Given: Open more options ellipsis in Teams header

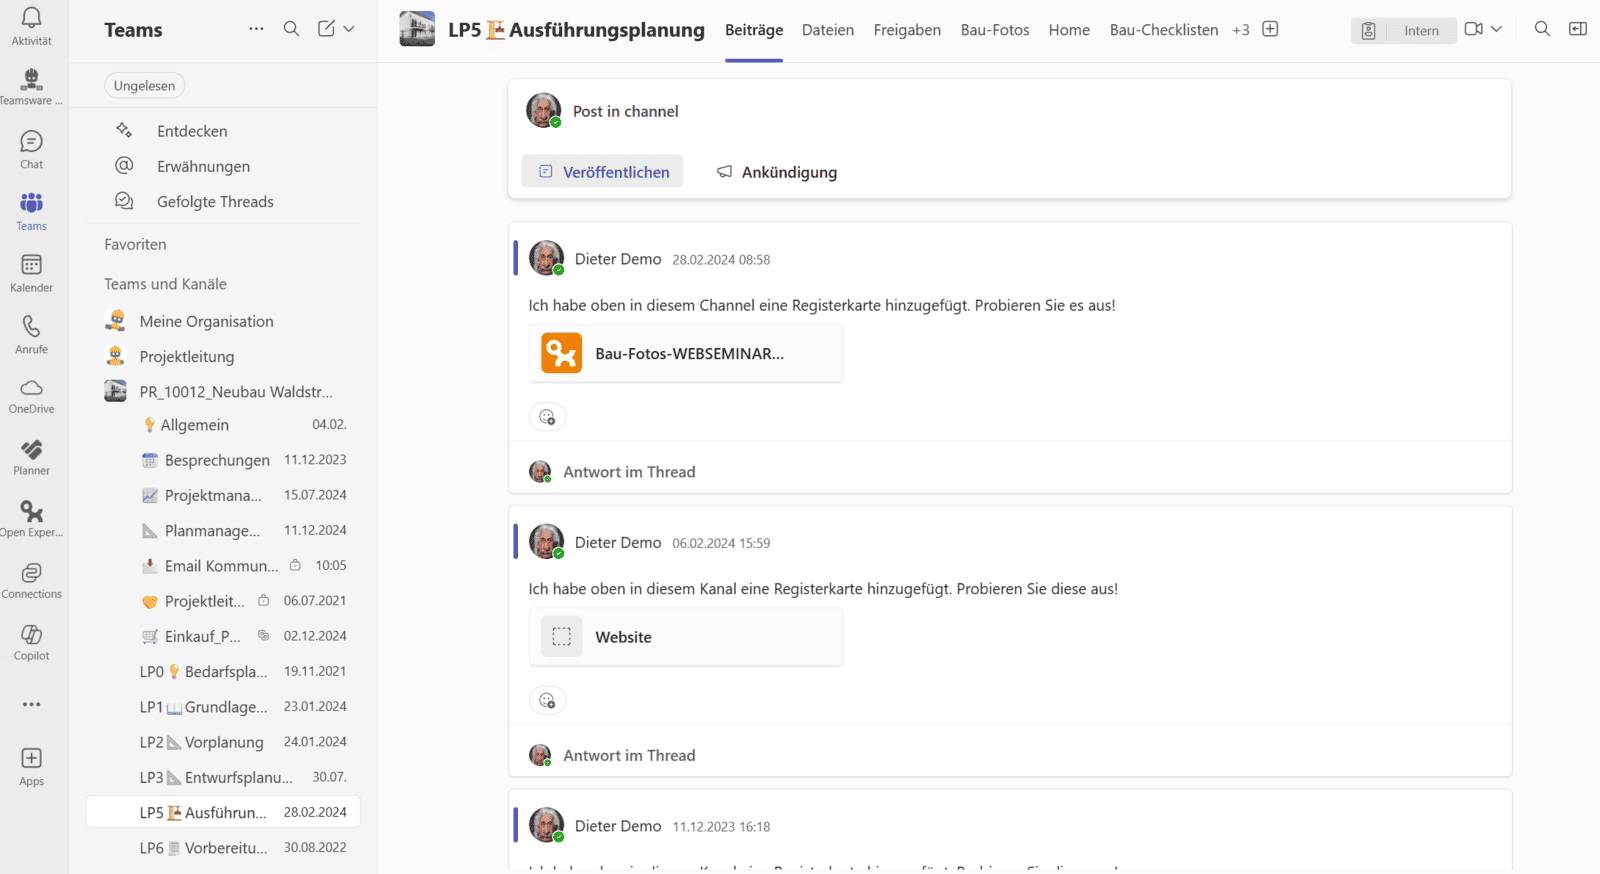Looking at the screenshot, I should 256,29.
